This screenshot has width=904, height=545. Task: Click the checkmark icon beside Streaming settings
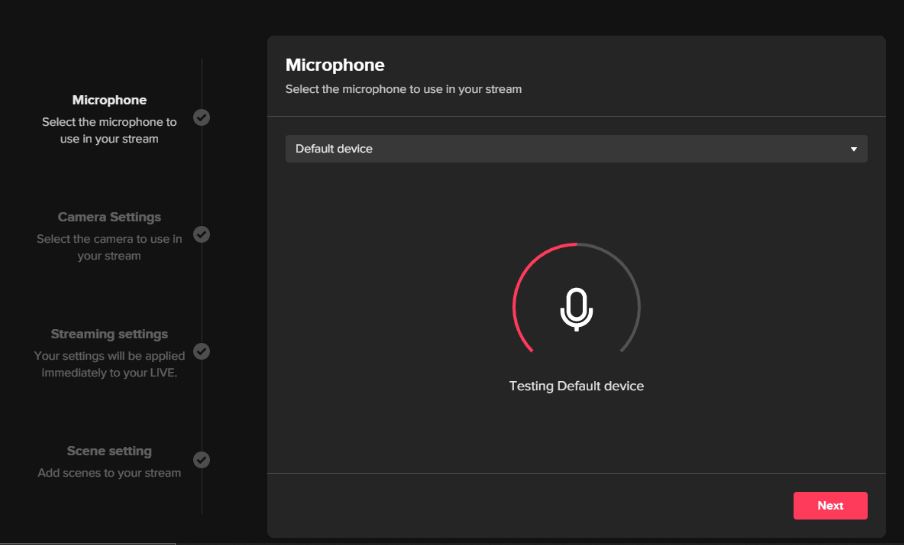coord(201,352)
